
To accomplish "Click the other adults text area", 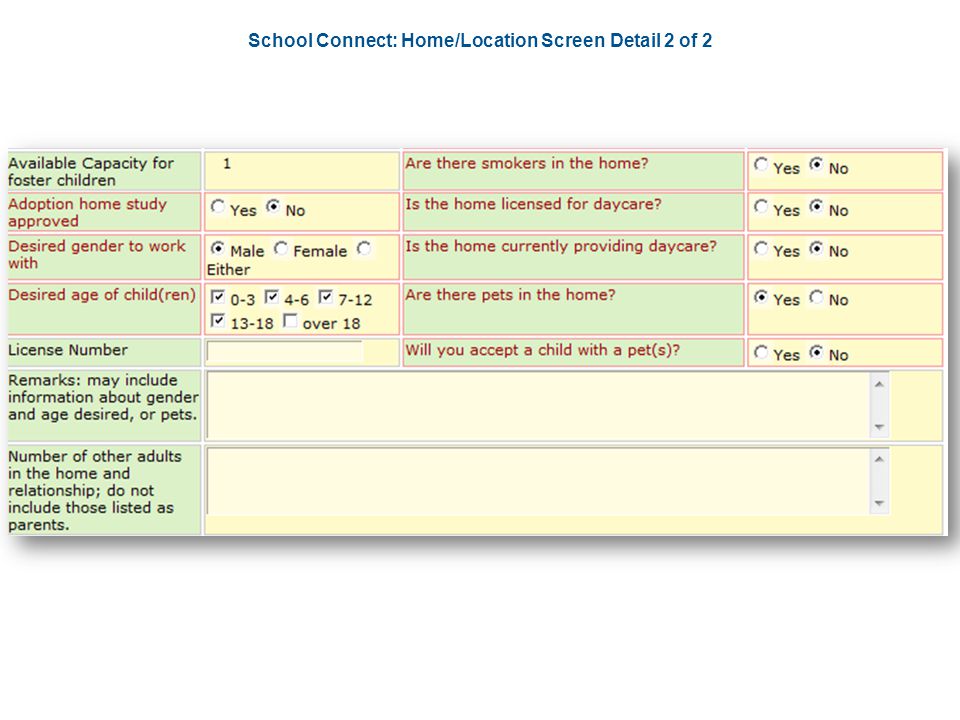I will pyautogui.click(x=539, y=481).
